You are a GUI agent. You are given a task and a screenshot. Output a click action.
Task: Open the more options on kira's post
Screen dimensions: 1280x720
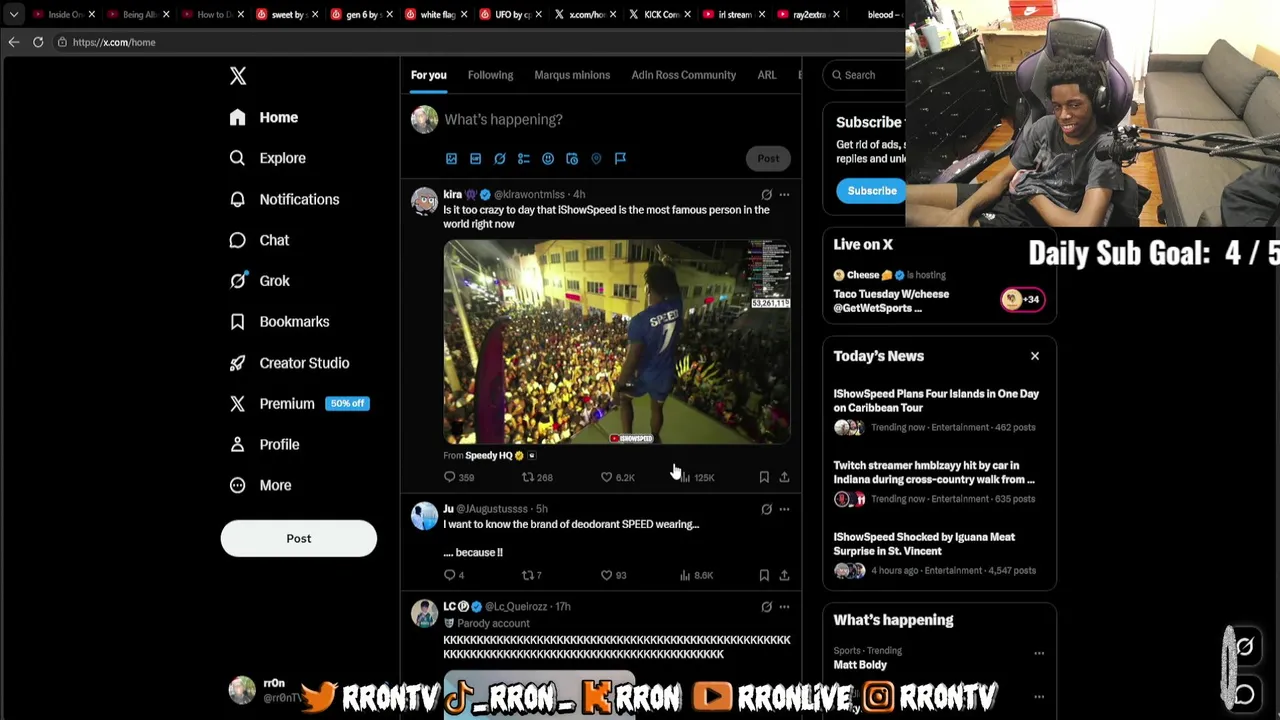click(x=784, y=195)
